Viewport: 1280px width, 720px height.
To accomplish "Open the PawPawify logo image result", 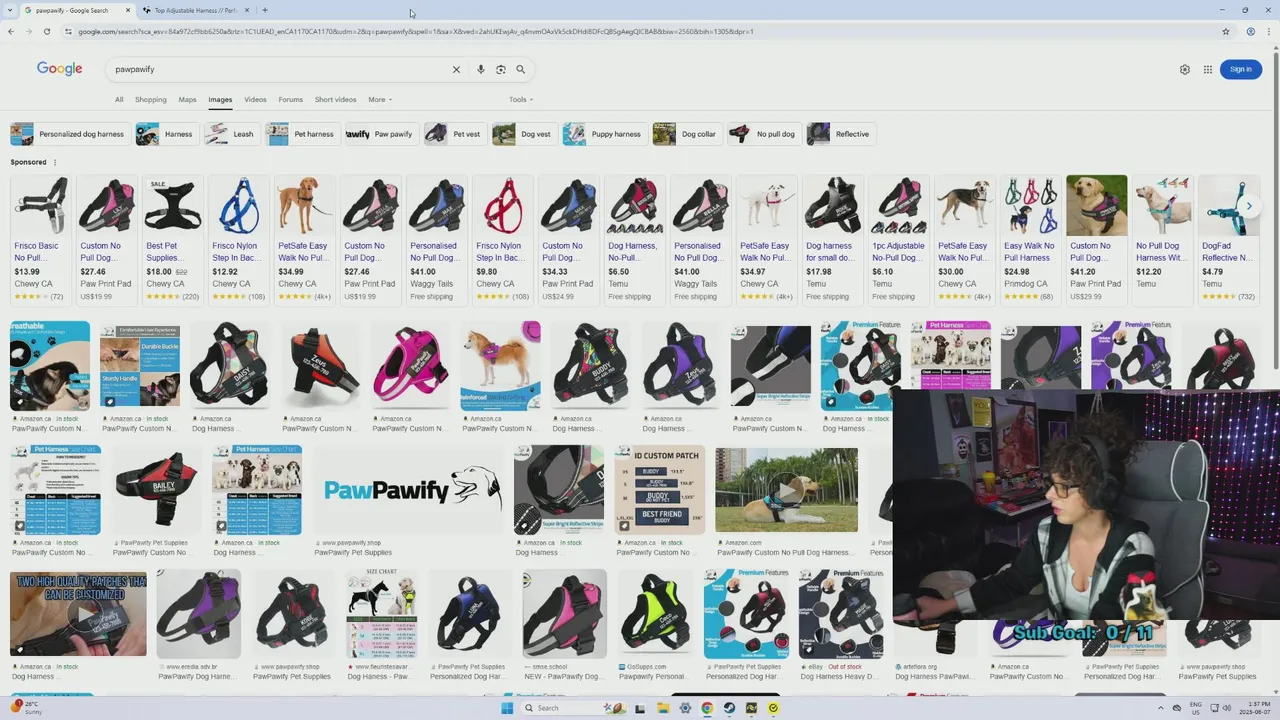I will (x=412, y=490).
